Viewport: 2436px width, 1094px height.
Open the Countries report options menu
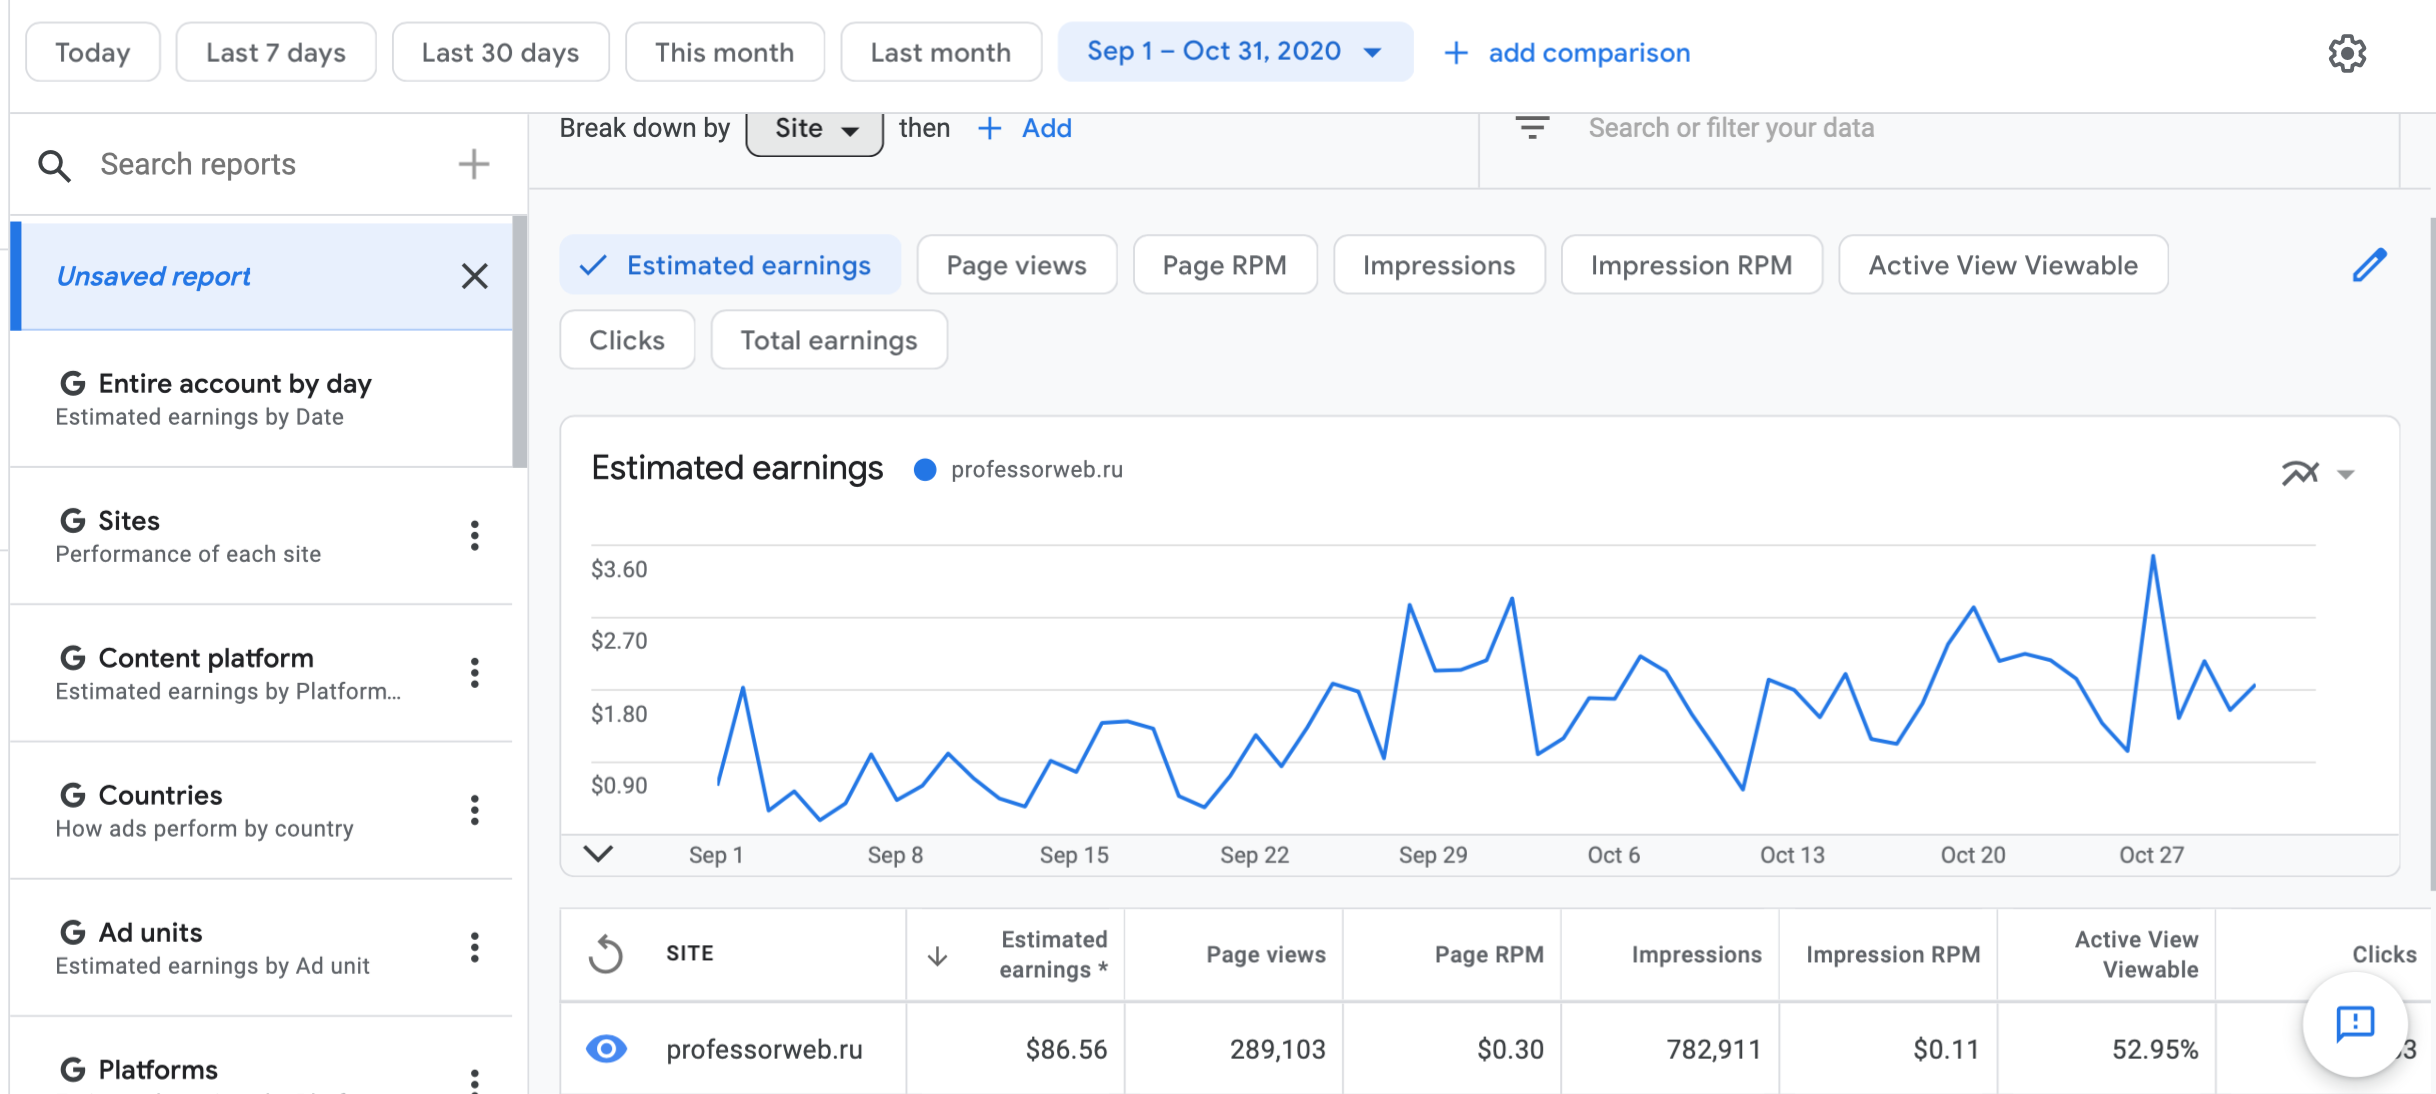[475, 810]
